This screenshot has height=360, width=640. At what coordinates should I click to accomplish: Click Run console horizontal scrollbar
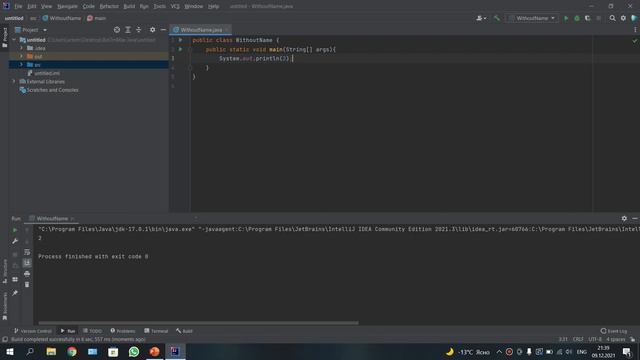point(198,323)
